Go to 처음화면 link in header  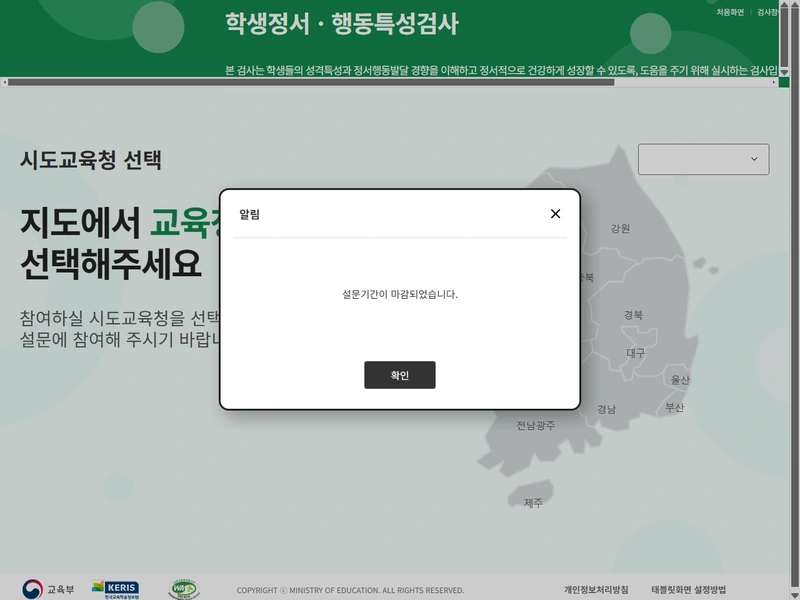pyautogui.click(x=730, y=12)
